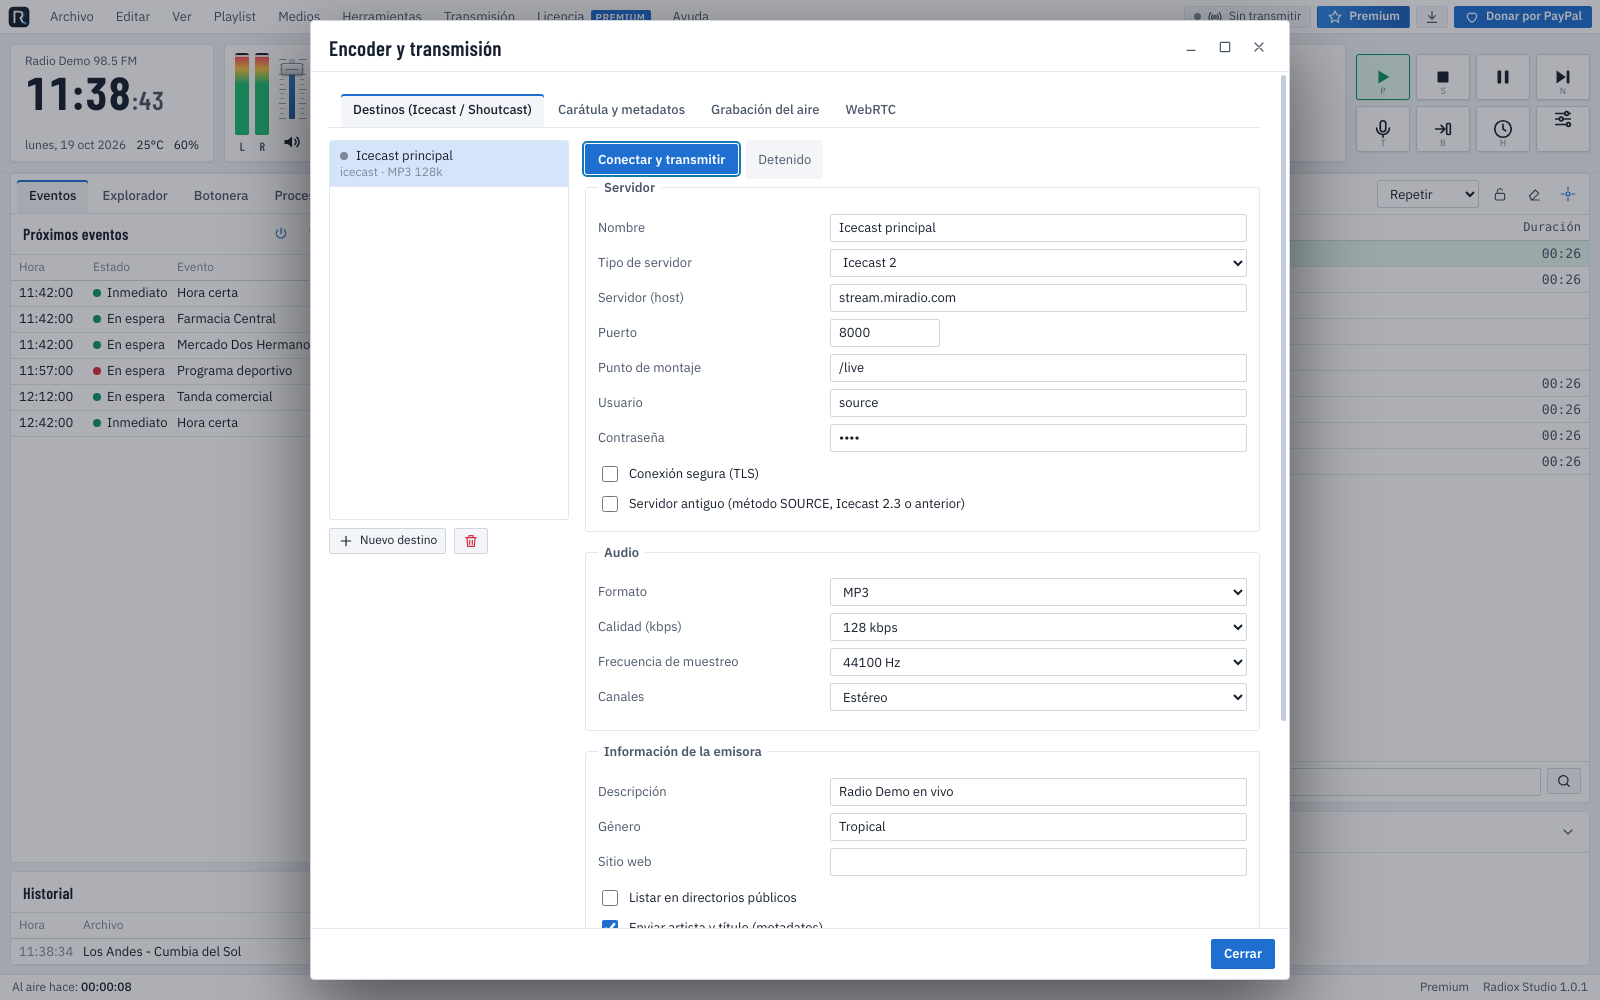Click the Stop playback button
1600x1000 pixels.
point(1443,77)
